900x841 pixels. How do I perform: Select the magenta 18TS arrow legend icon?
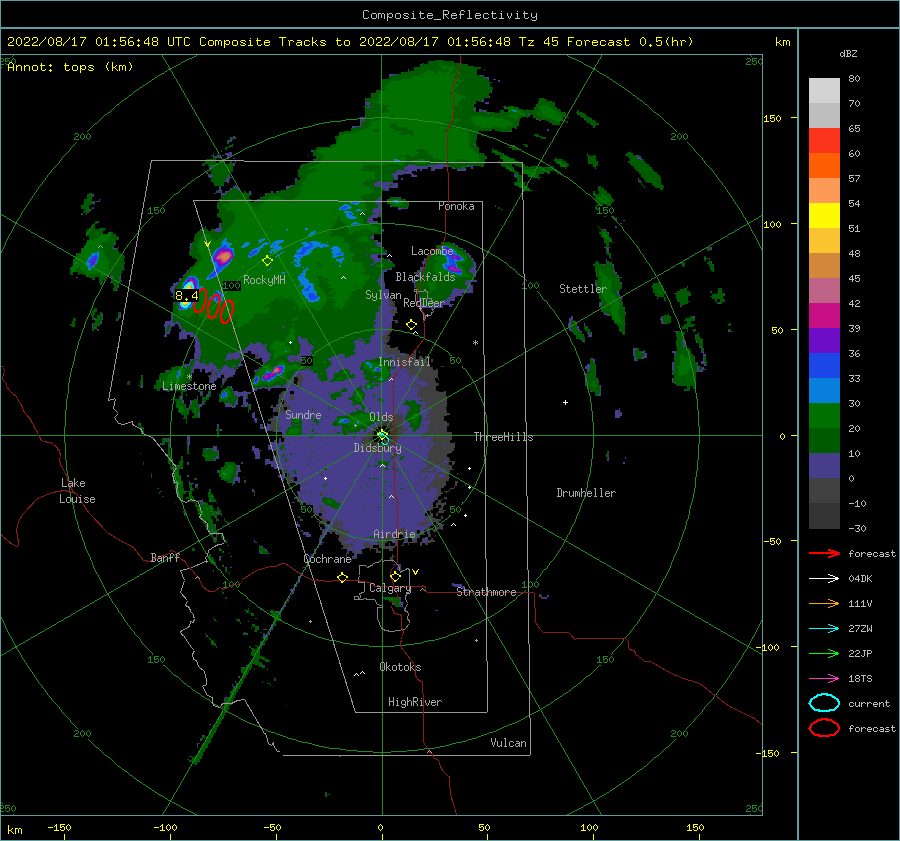pyautogui.click(x=824, y=679)
